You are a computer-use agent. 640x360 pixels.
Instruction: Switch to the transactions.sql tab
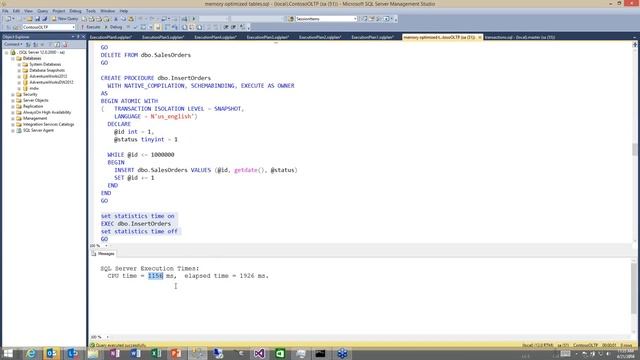pos(520,37)
